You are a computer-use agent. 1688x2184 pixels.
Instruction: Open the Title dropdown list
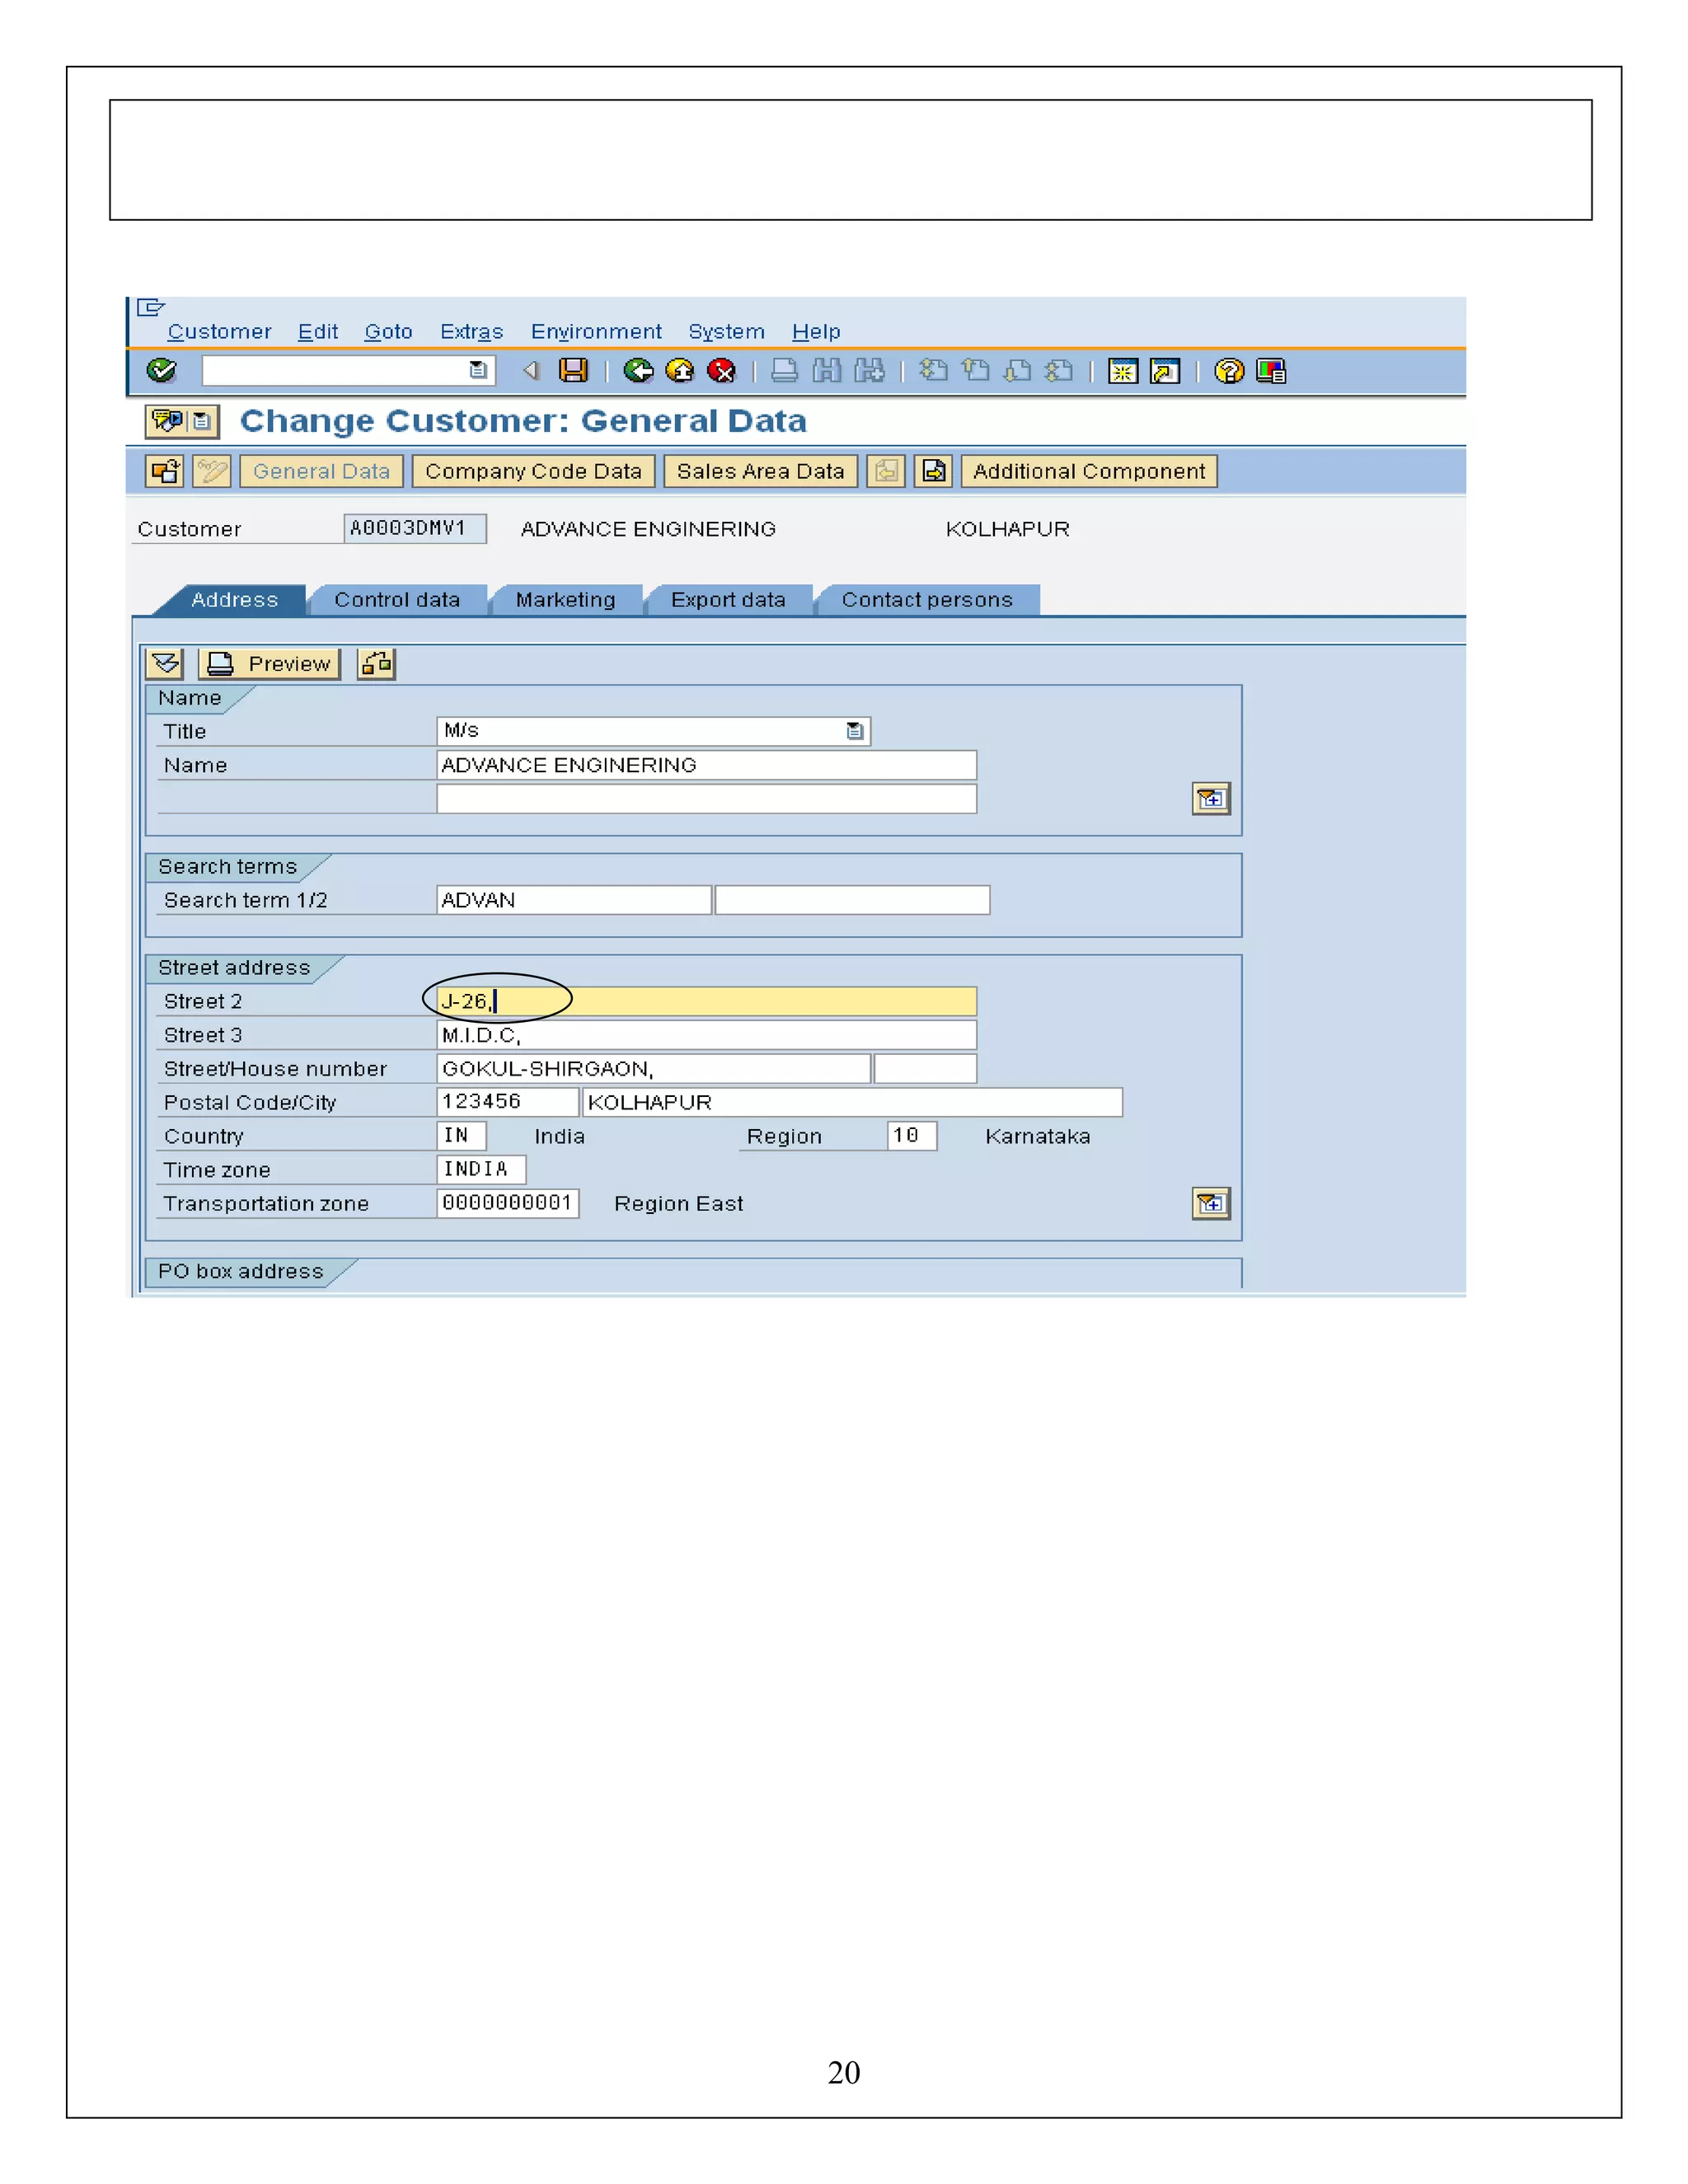pyautogui.click(x=855, y=731)
